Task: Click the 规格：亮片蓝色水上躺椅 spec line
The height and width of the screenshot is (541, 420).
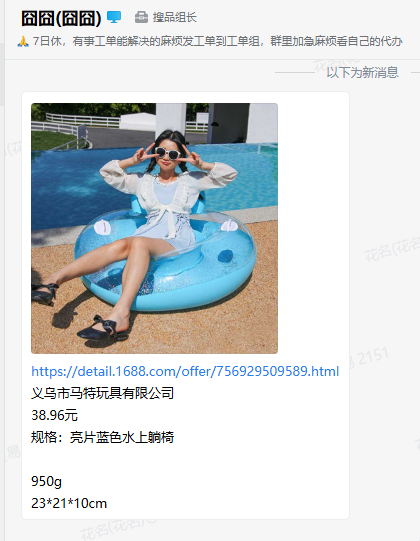Action: pos(102,437)
